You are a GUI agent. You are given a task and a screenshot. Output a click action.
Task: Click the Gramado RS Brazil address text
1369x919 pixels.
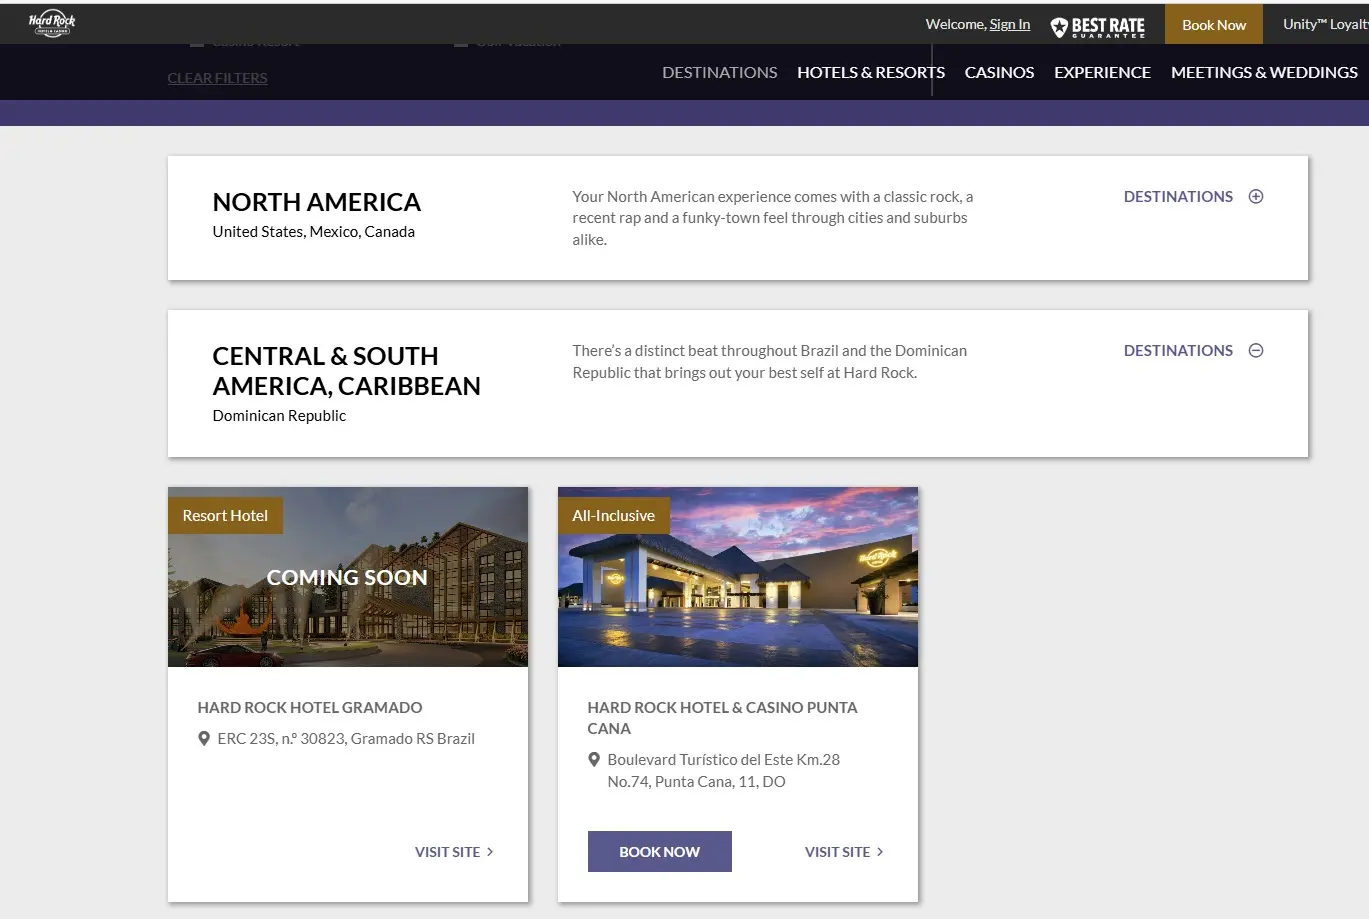coord(346,739)
